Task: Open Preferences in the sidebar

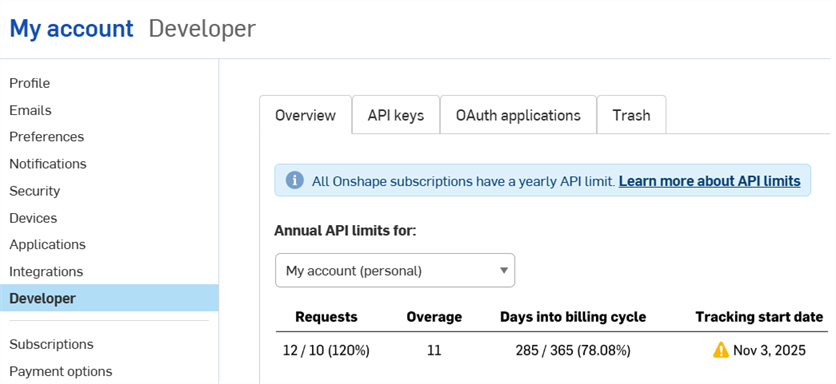Action: click(x=47, y=137)
